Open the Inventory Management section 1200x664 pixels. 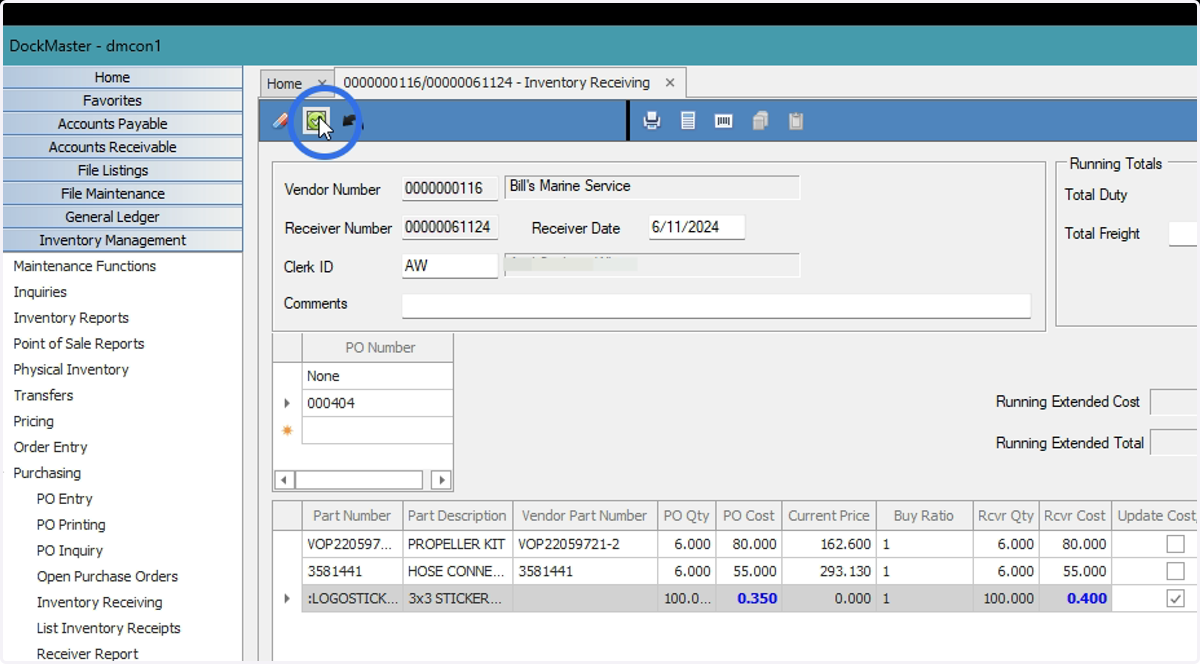coord(122,240)
